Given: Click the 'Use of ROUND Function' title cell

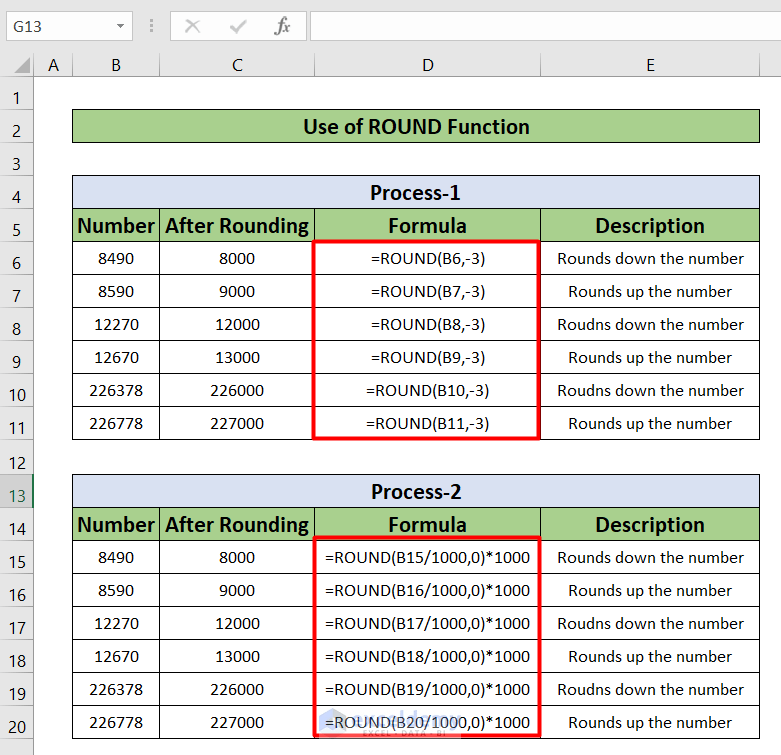Looking at the screenshot, I should tap(416, 126).
